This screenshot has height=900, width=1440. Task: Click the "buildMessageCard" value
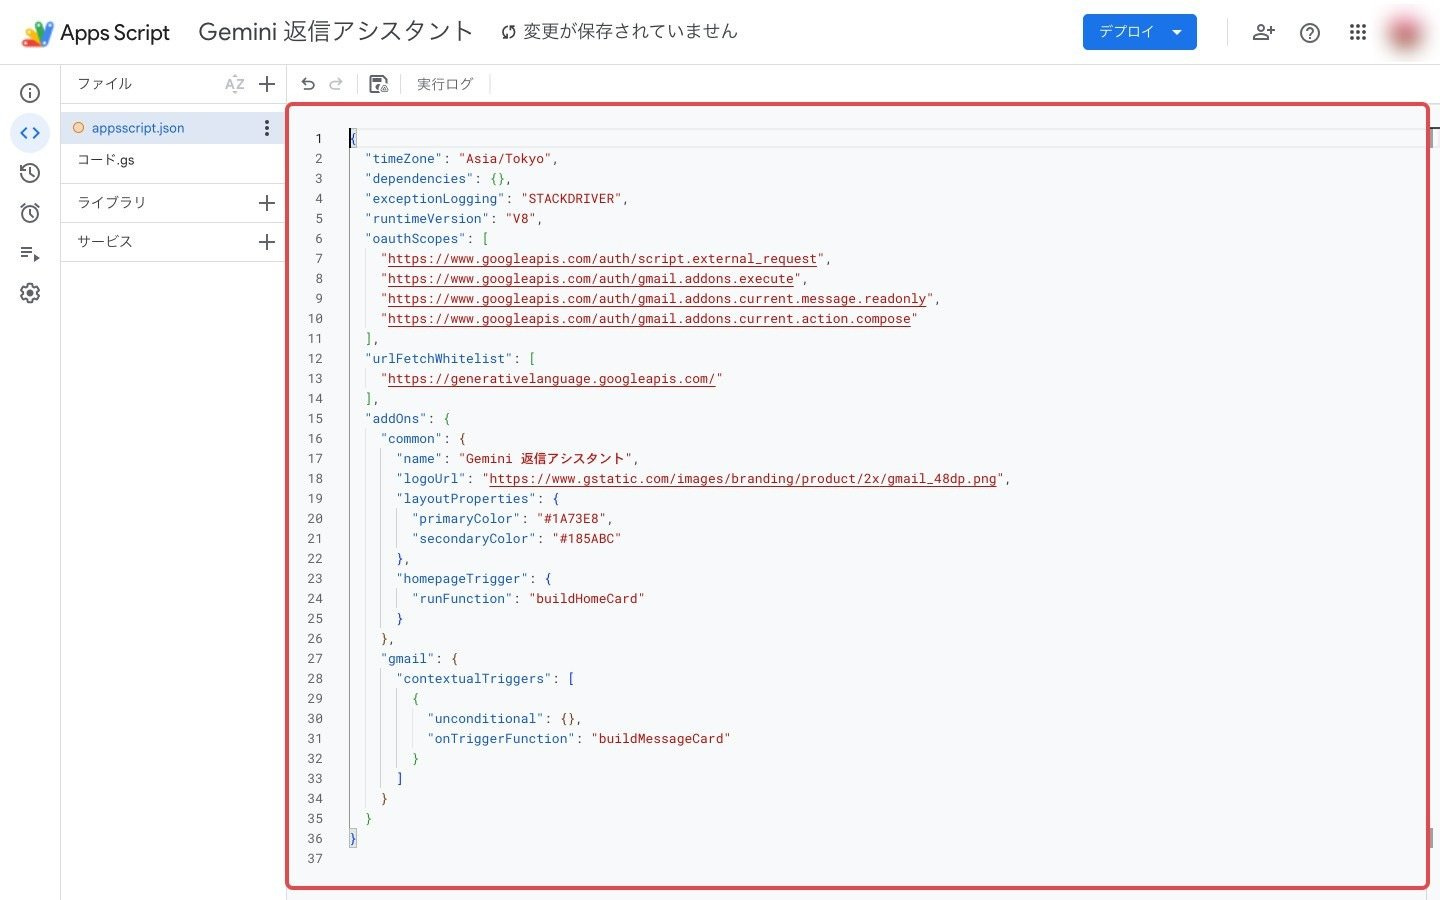click(x=661, y=739)
